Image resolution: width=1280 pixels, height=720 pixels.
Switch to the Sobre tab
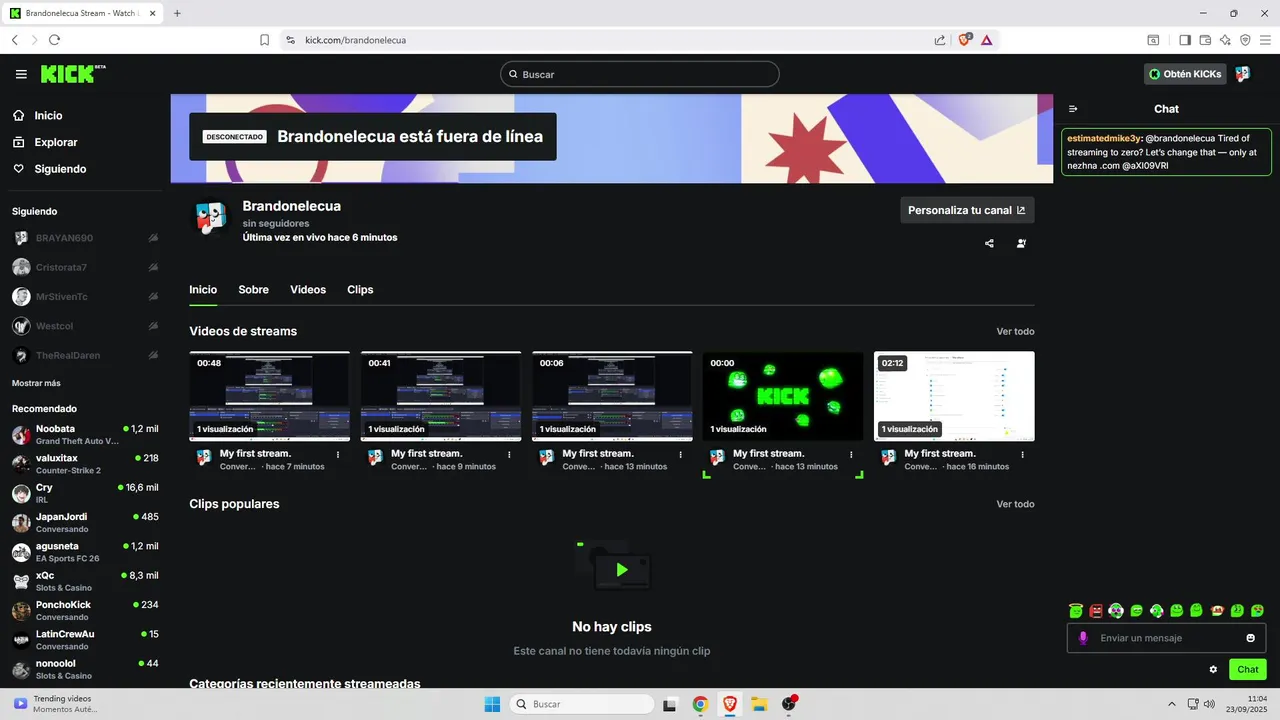(253, 290)
